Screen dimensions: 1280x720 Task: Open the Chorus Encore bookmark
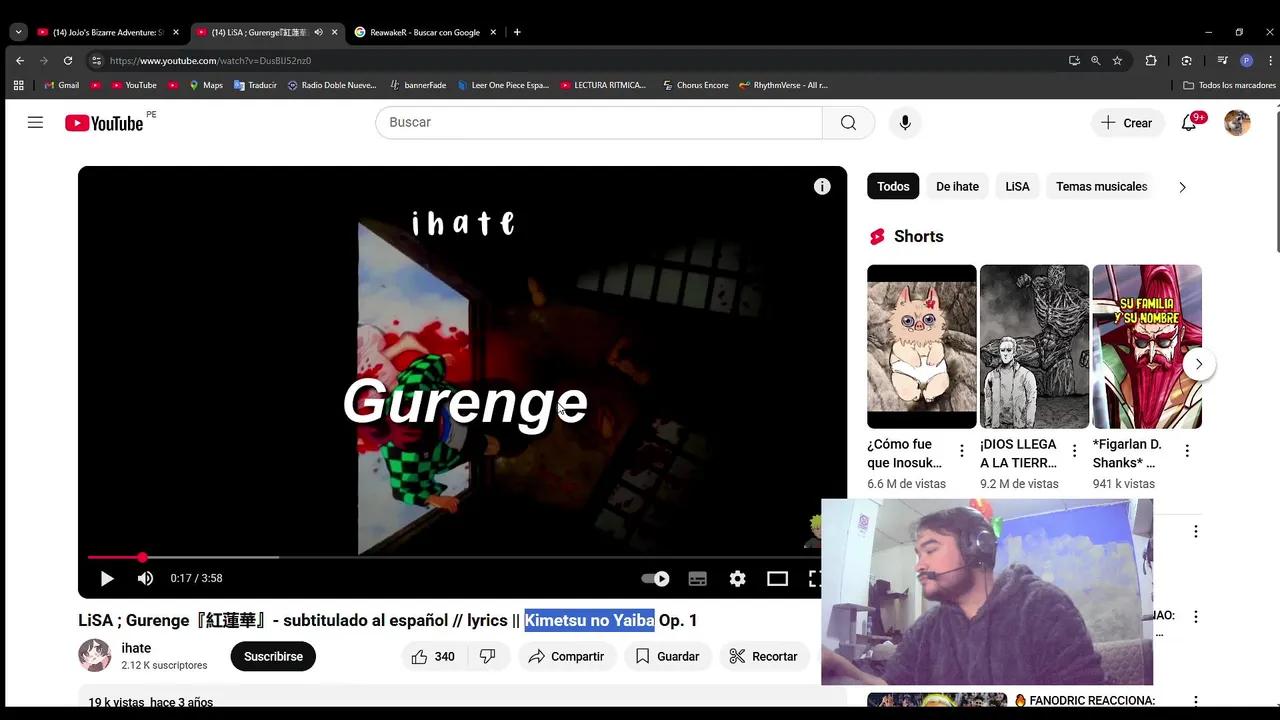tap(695, 85)
